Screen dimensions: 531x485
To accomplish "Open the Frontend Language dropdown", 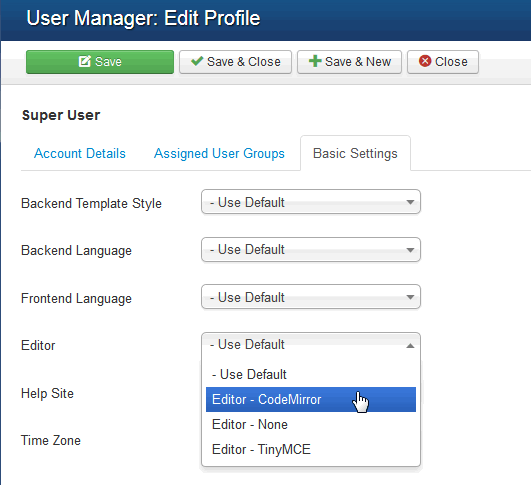I will click(x=311, y=297).
